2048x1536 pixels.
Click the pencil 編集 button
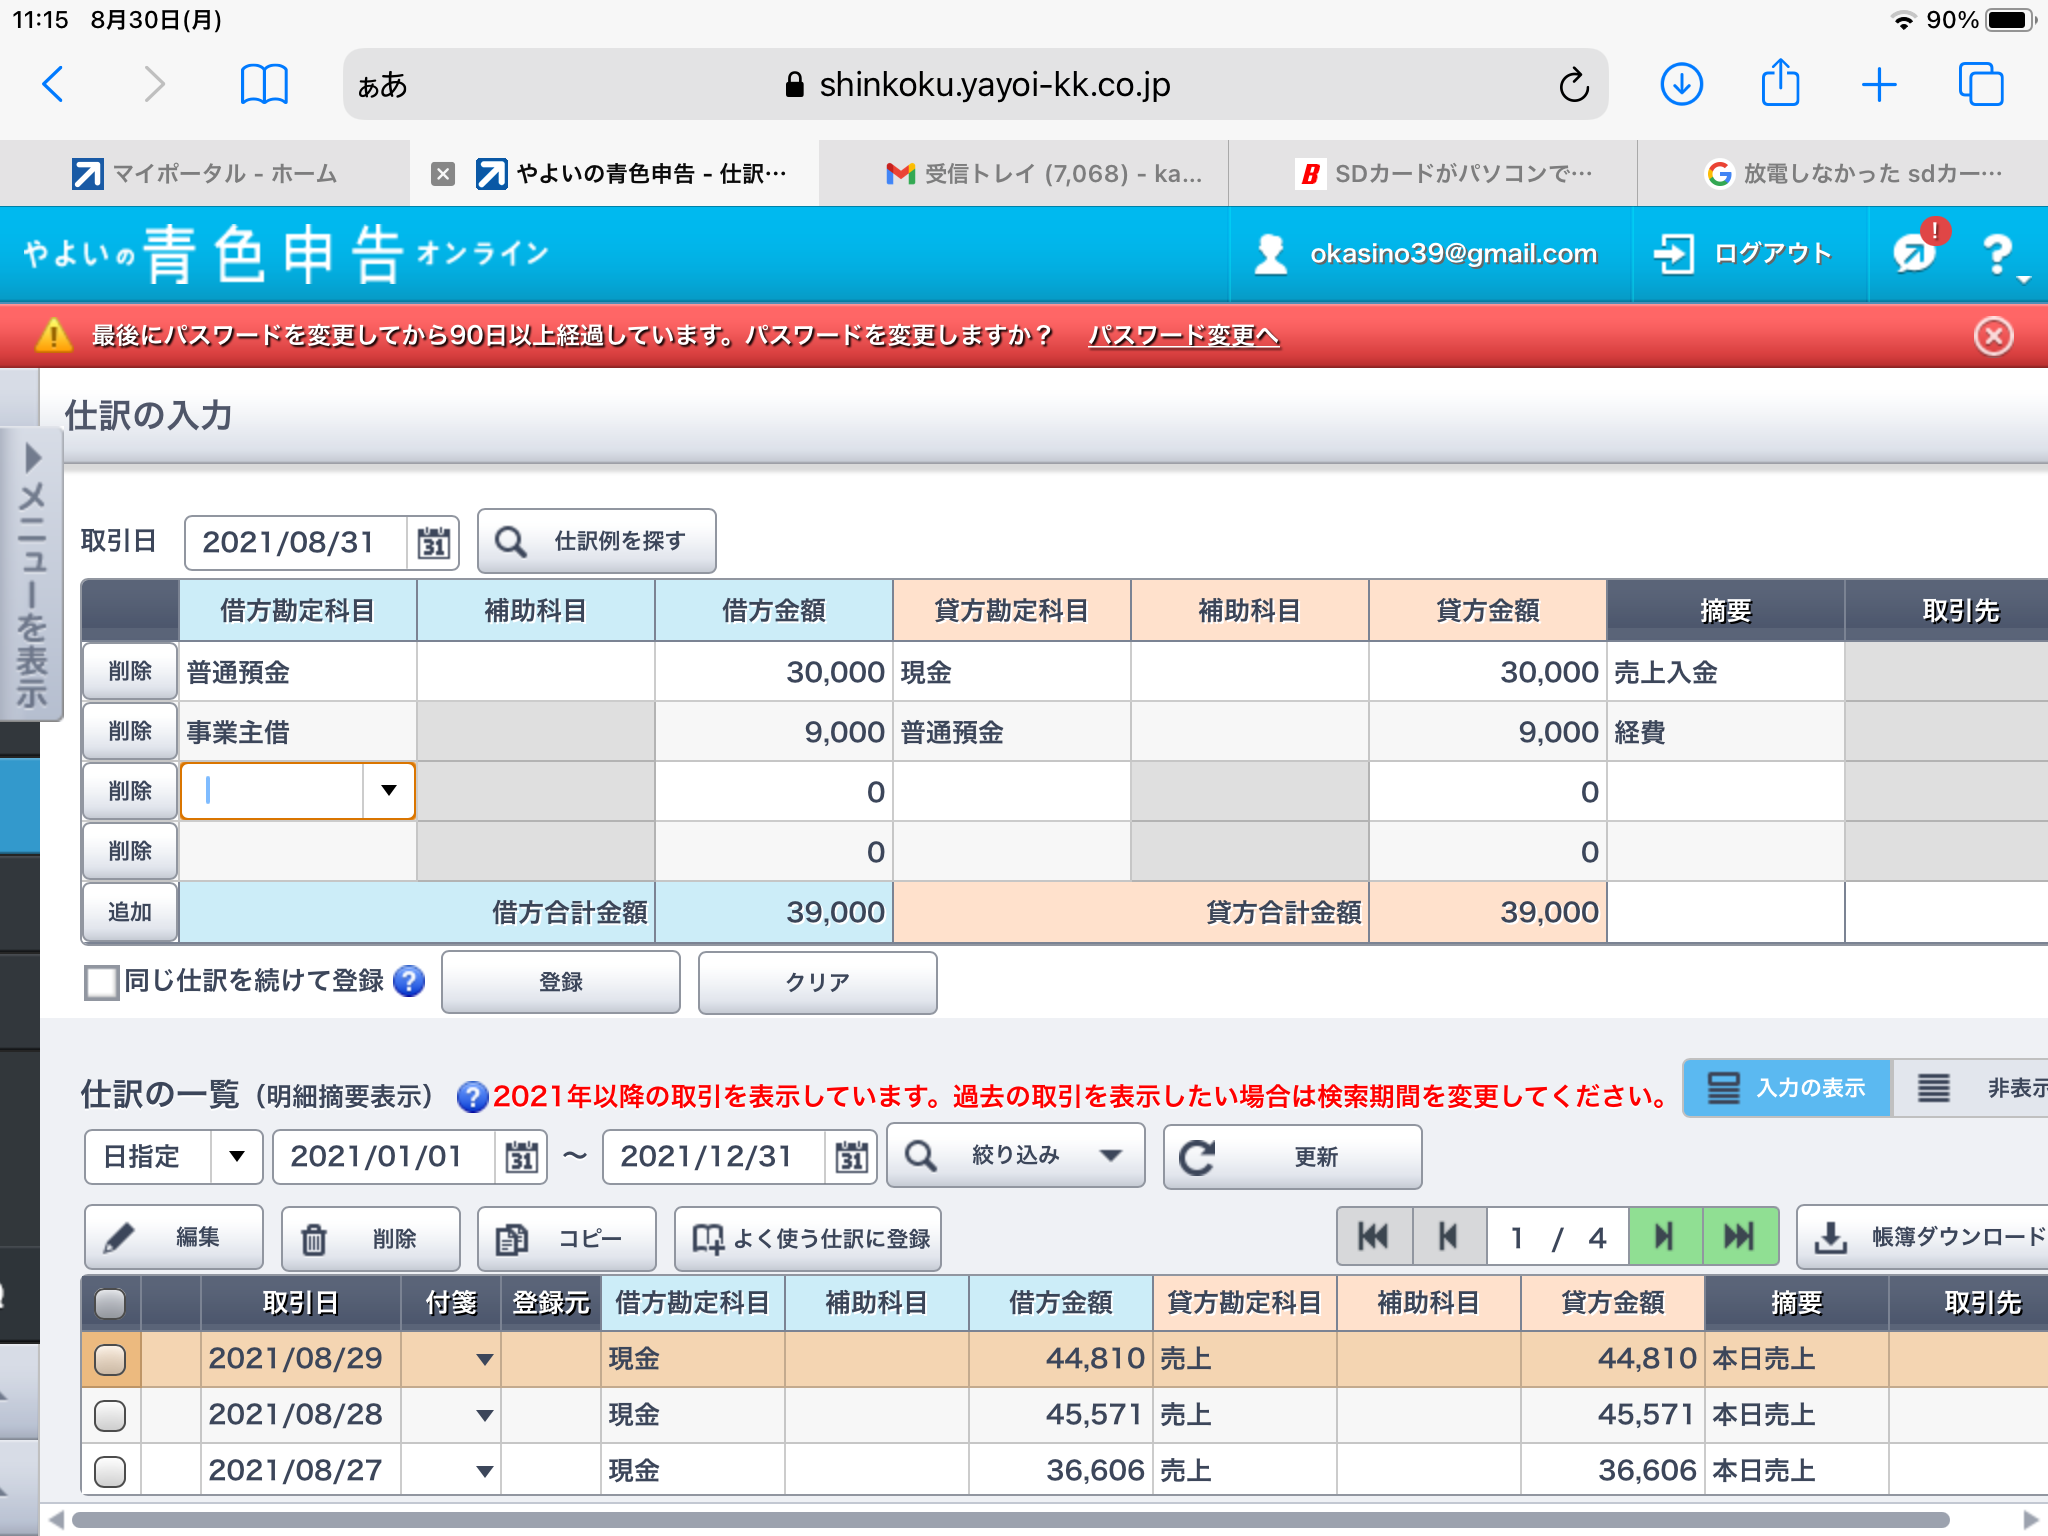coord(174,1238)
